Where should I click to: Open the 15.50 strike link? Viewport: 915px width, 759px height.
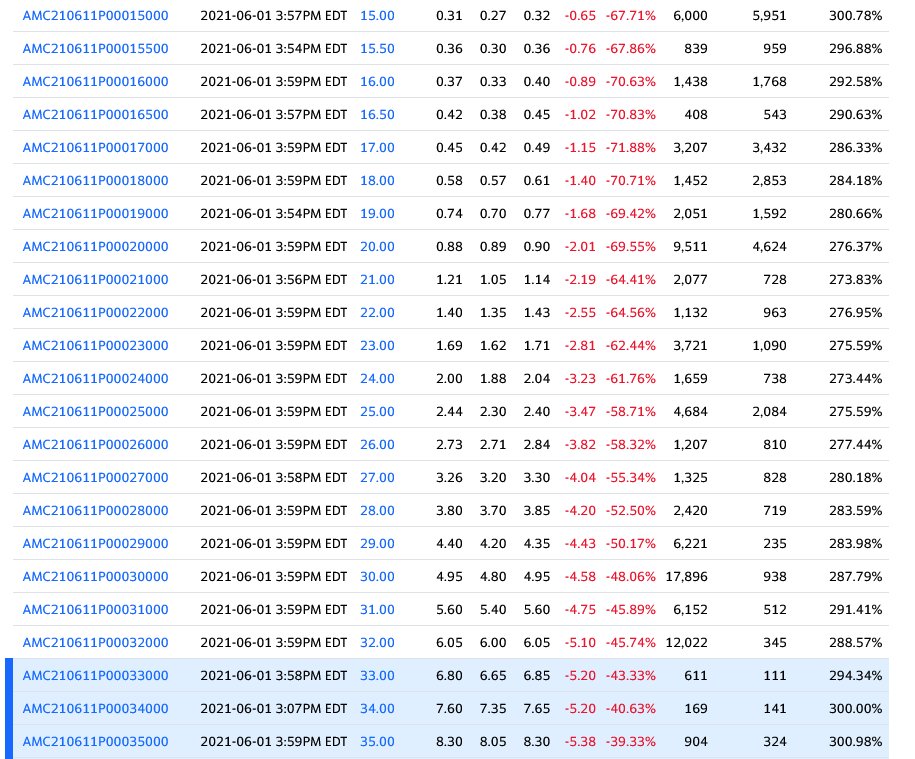(x=377, y=48)
